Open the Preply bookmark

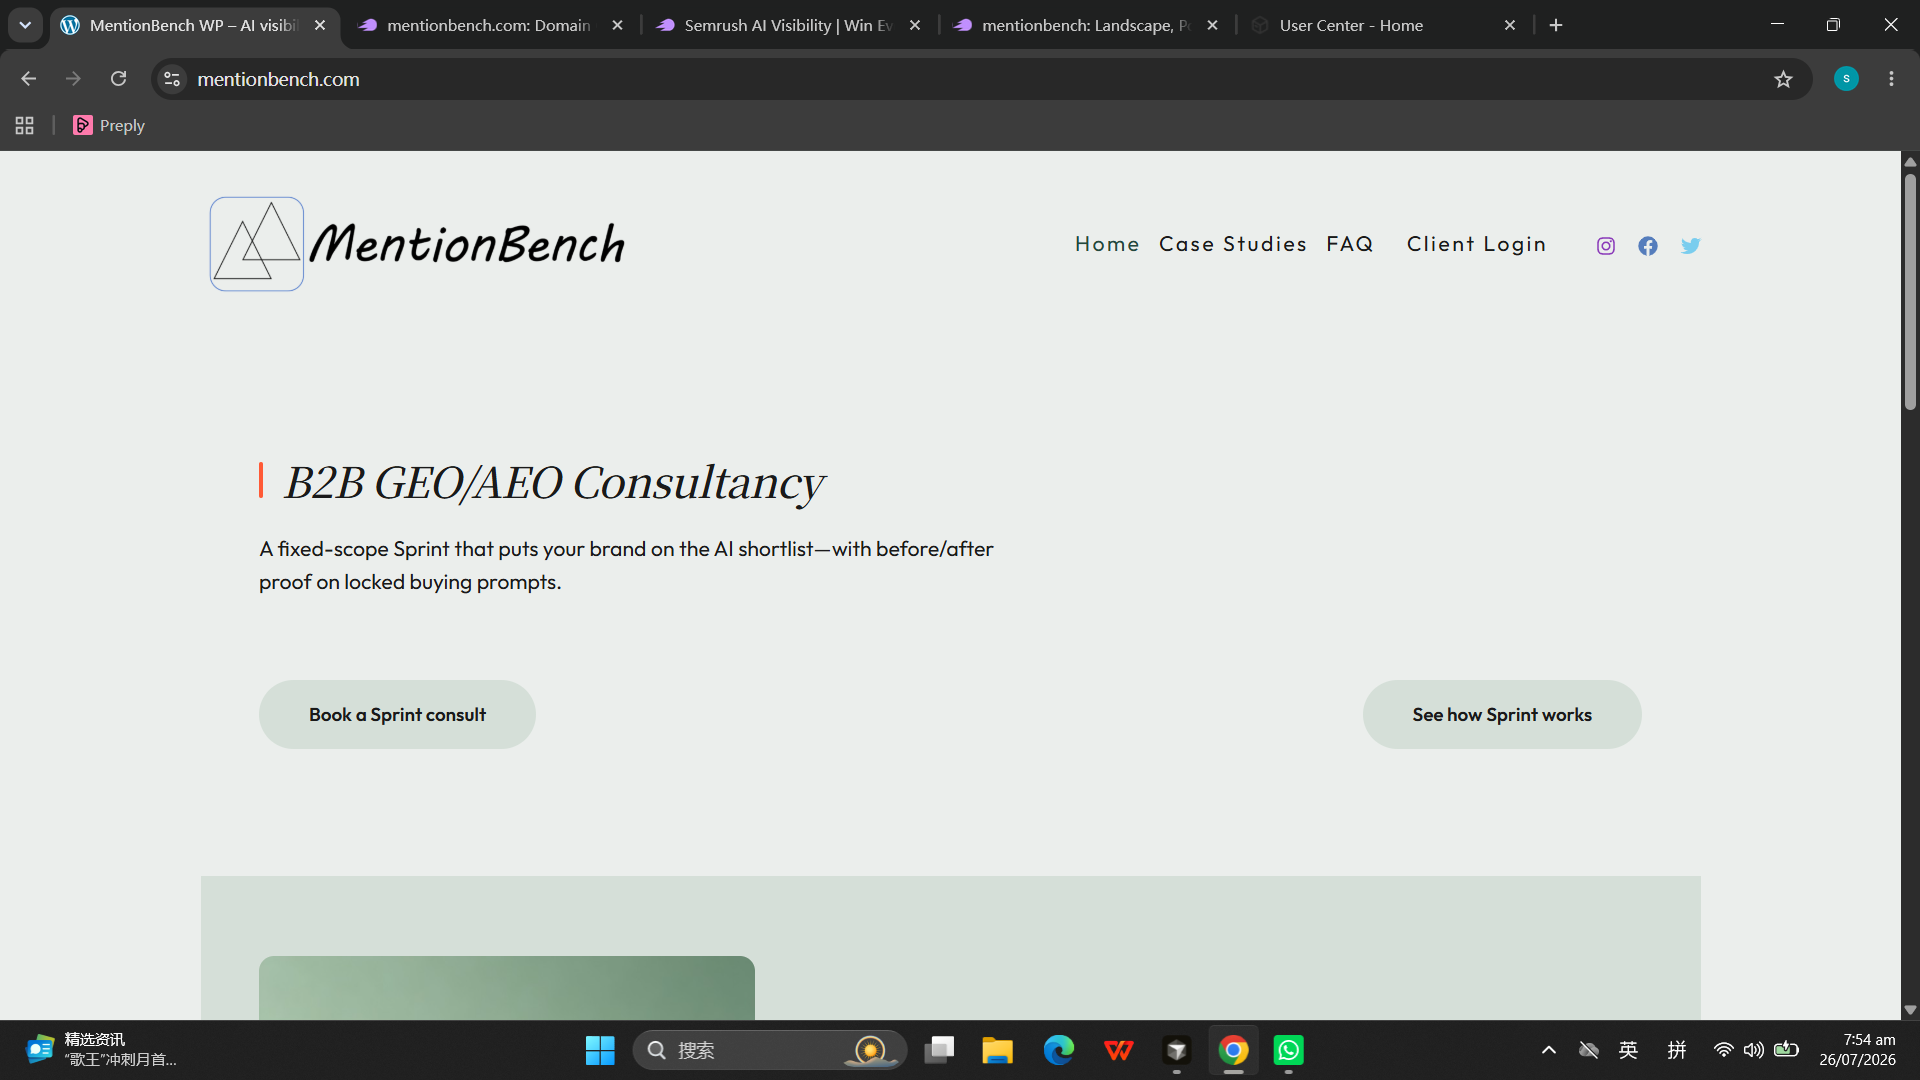109,125
